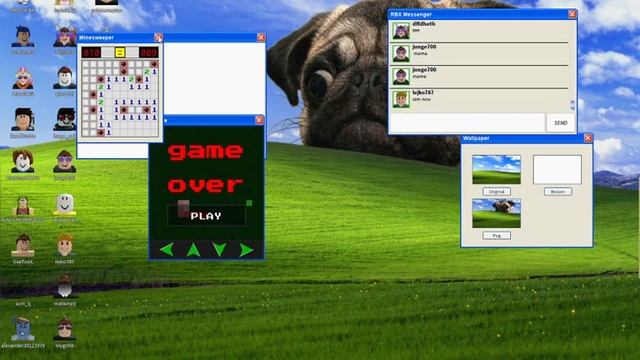This screenshot has height=360, width=640.
Task: Click the Original button in Wallpaper window
Action: (496, 191)
